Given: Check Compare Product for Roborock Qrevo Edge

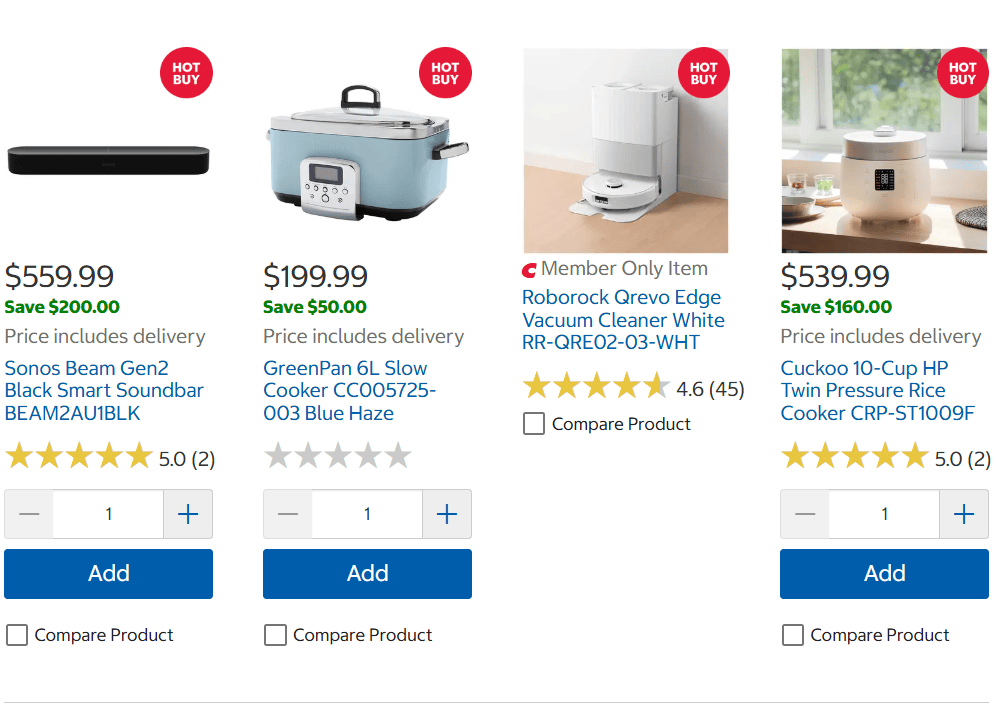Looking at the screenshot, I should point(534,424).
